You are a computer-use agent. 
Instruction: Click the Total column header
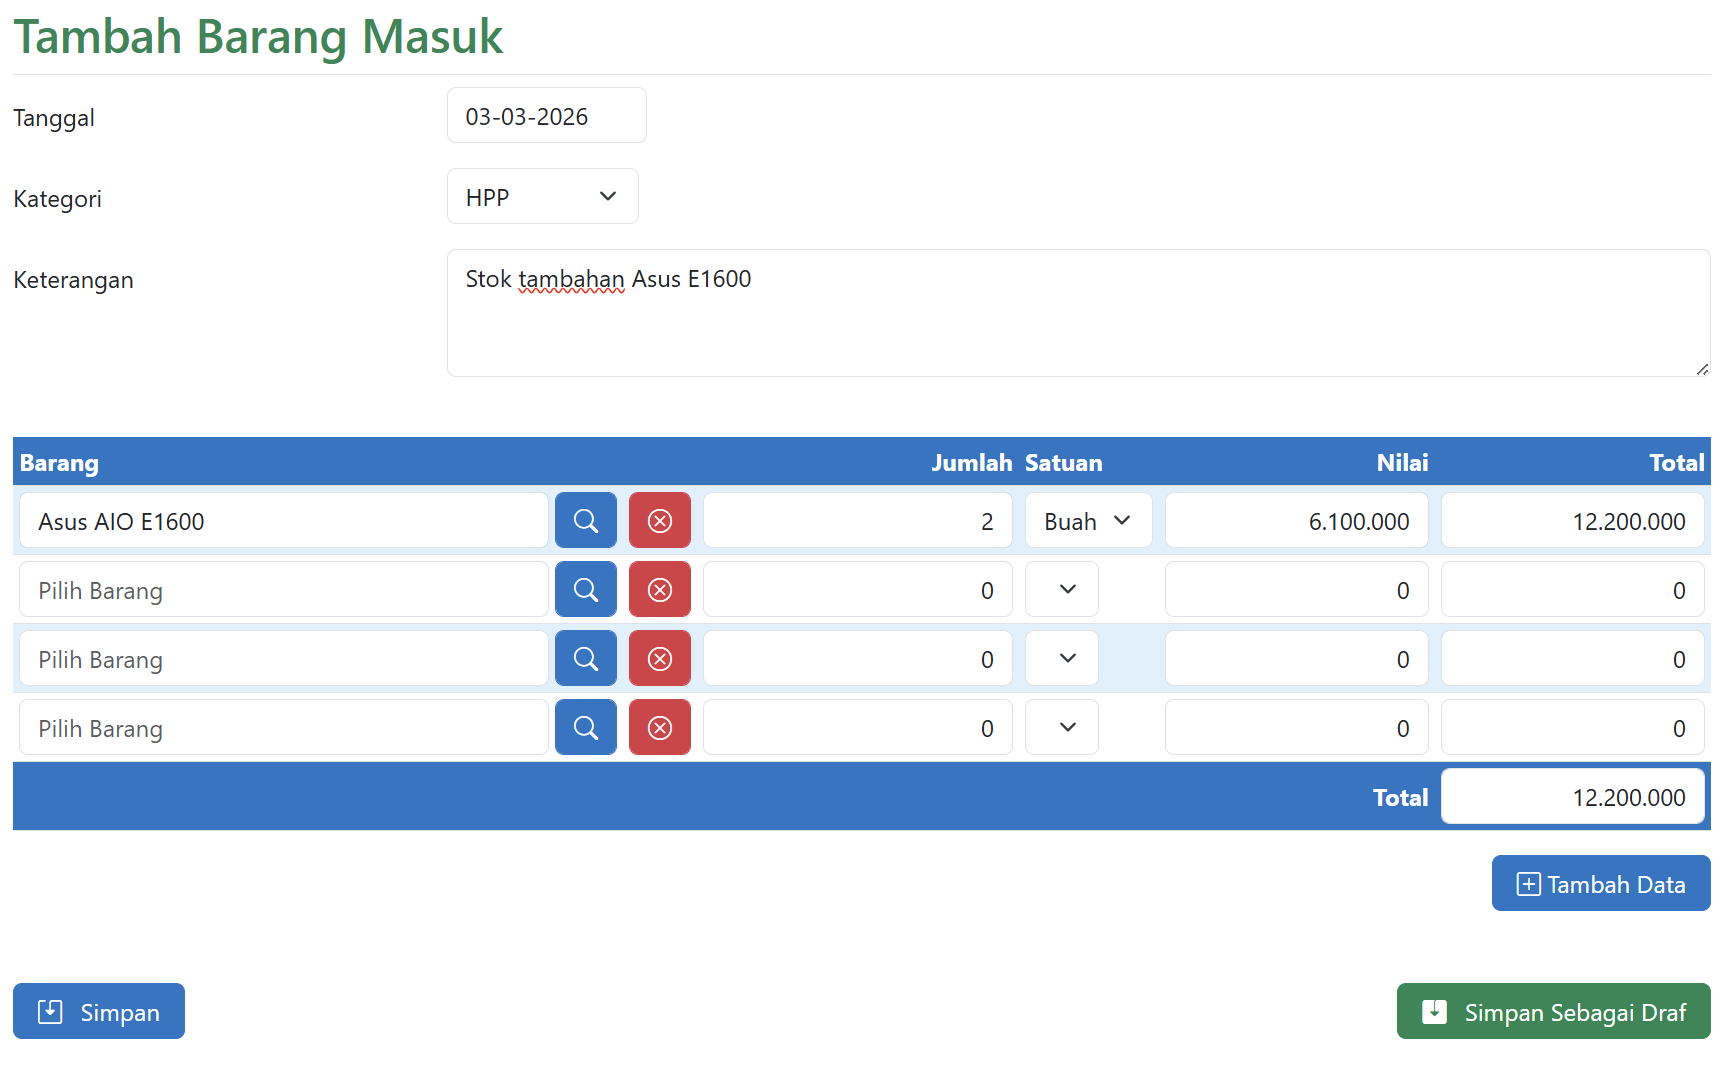coord(1677,462)
